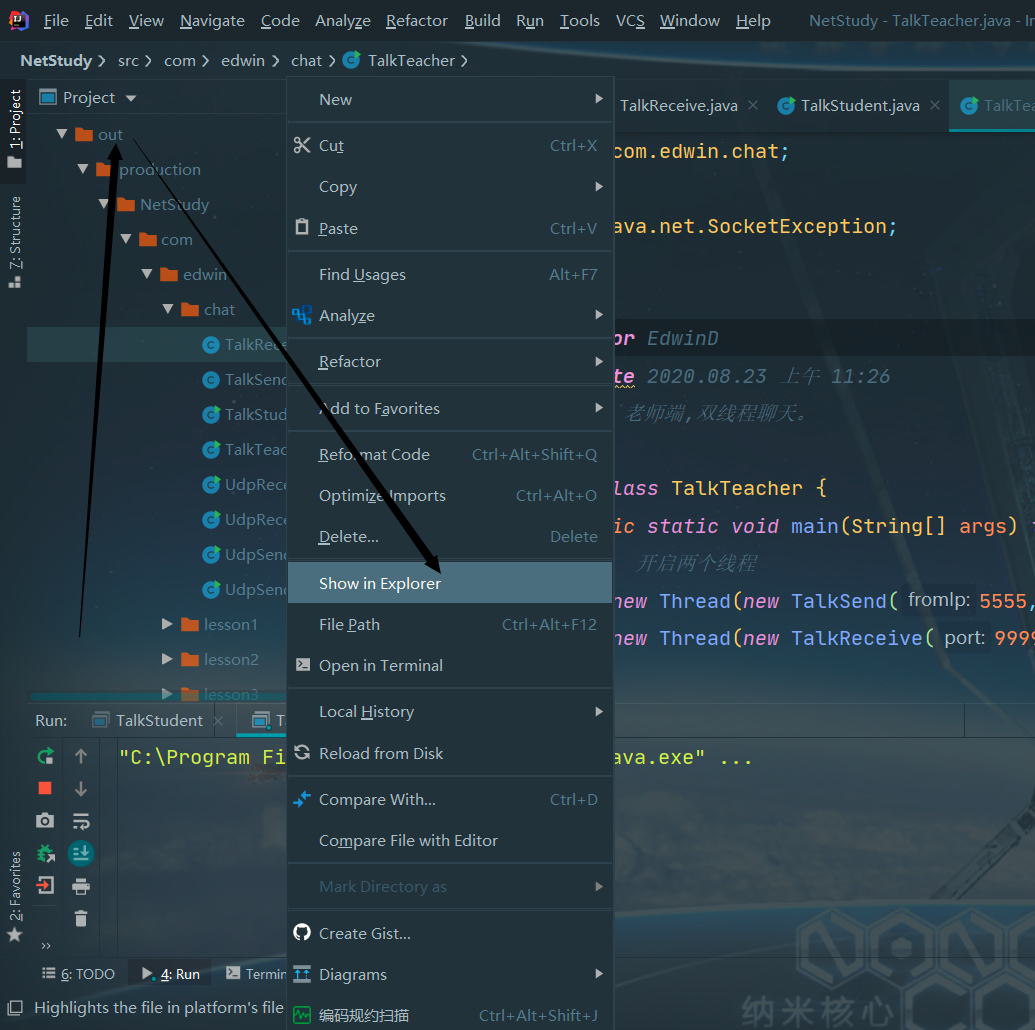Image resolution: width=1035 pixels, height=1030 pixels.
Task: Open the VCS menu
Action: point(630,21)
